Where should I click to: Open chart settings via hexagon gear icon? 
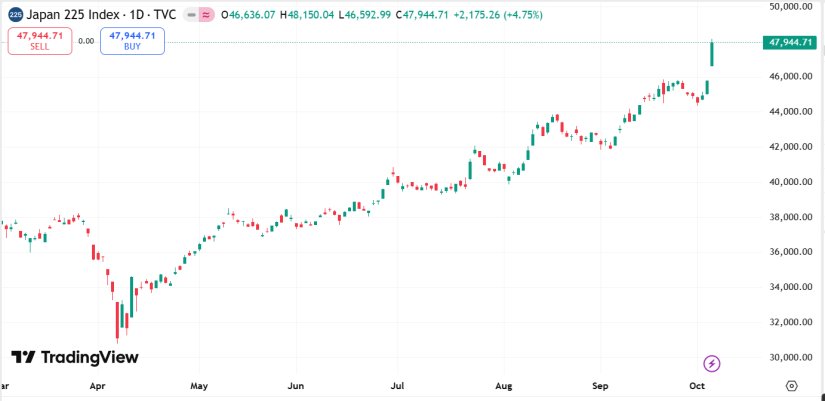click(791, 385)
